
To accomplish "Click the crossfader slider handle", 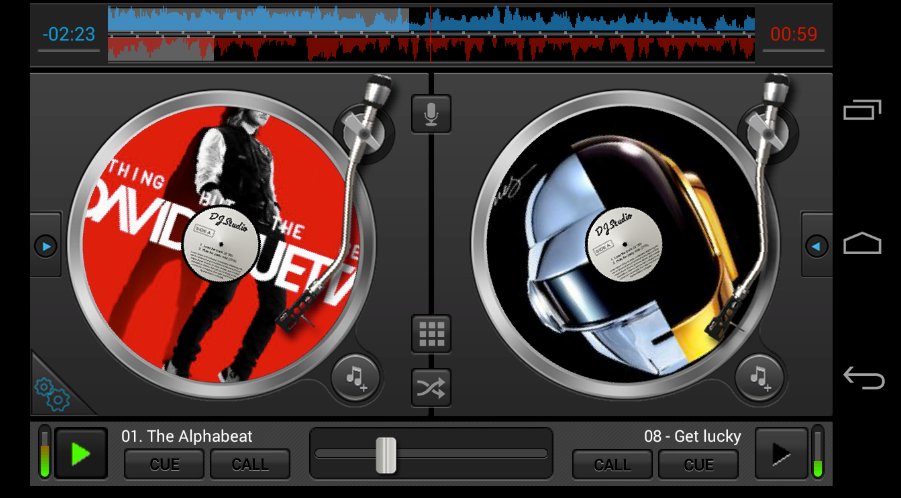I will pyautogui.click(x=386, y=455).
